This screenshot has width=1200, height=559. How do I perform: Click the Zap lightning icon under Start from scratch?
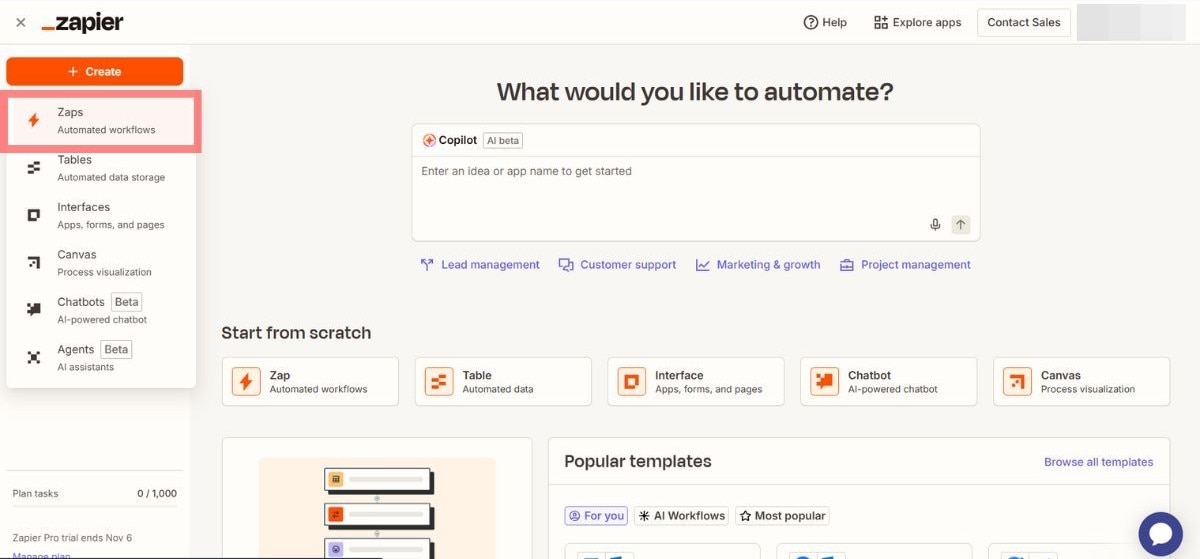tap(246, 382)
